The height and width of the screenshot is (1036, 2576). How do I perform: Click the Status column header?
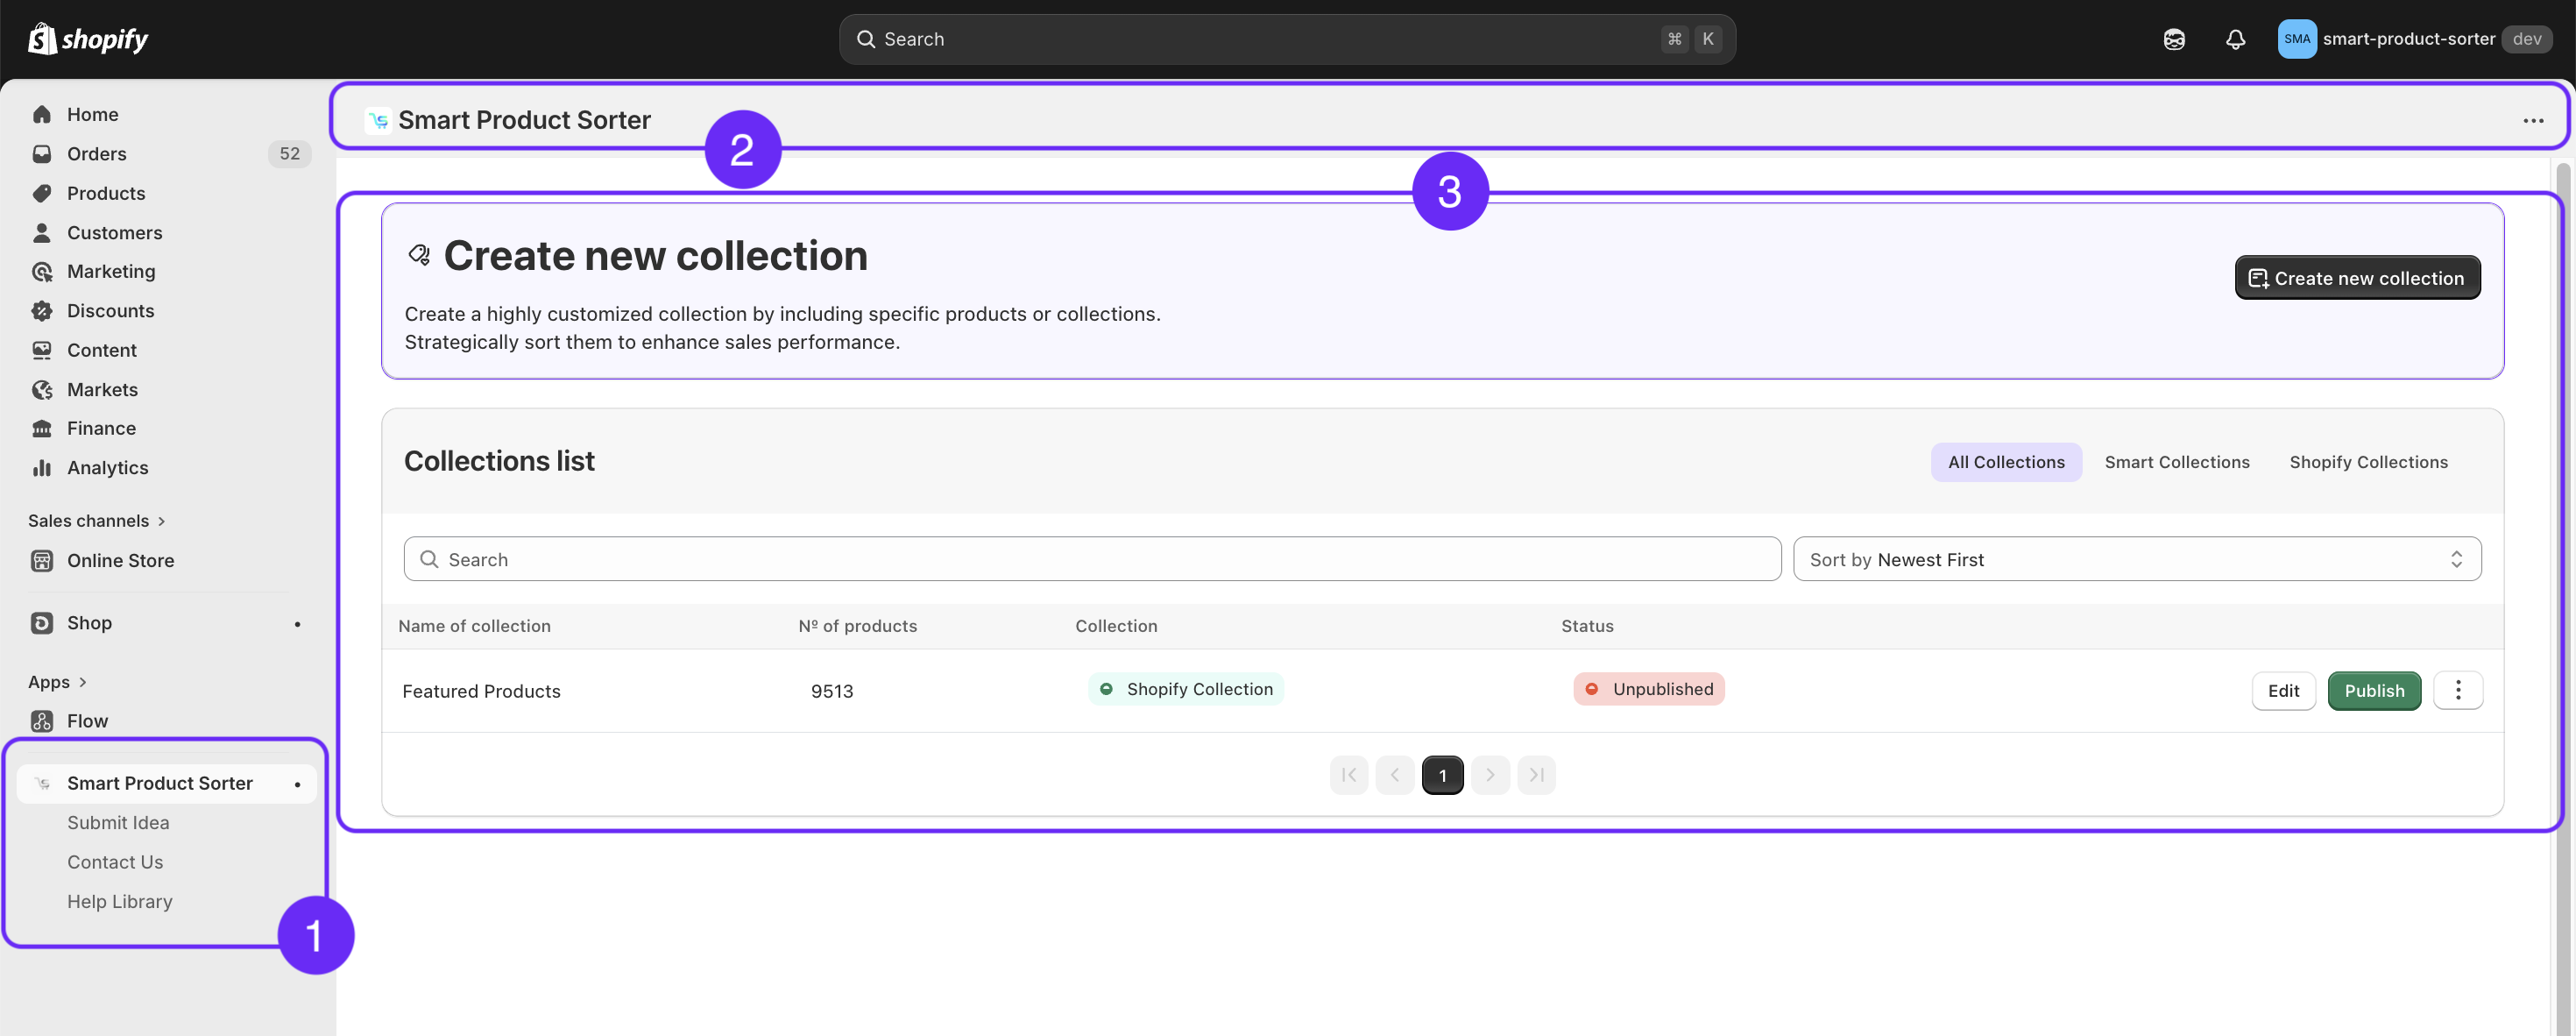(x=1587, y=626)
